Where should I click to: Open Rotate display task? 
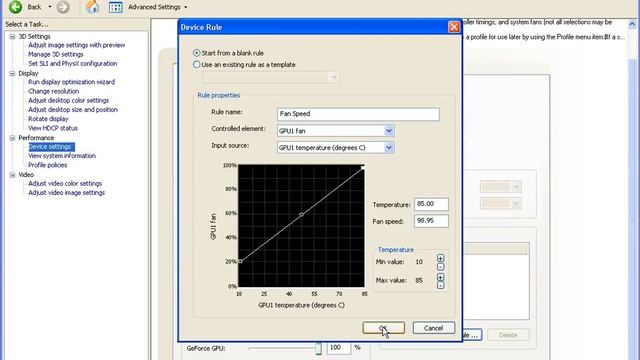point(48,119)
